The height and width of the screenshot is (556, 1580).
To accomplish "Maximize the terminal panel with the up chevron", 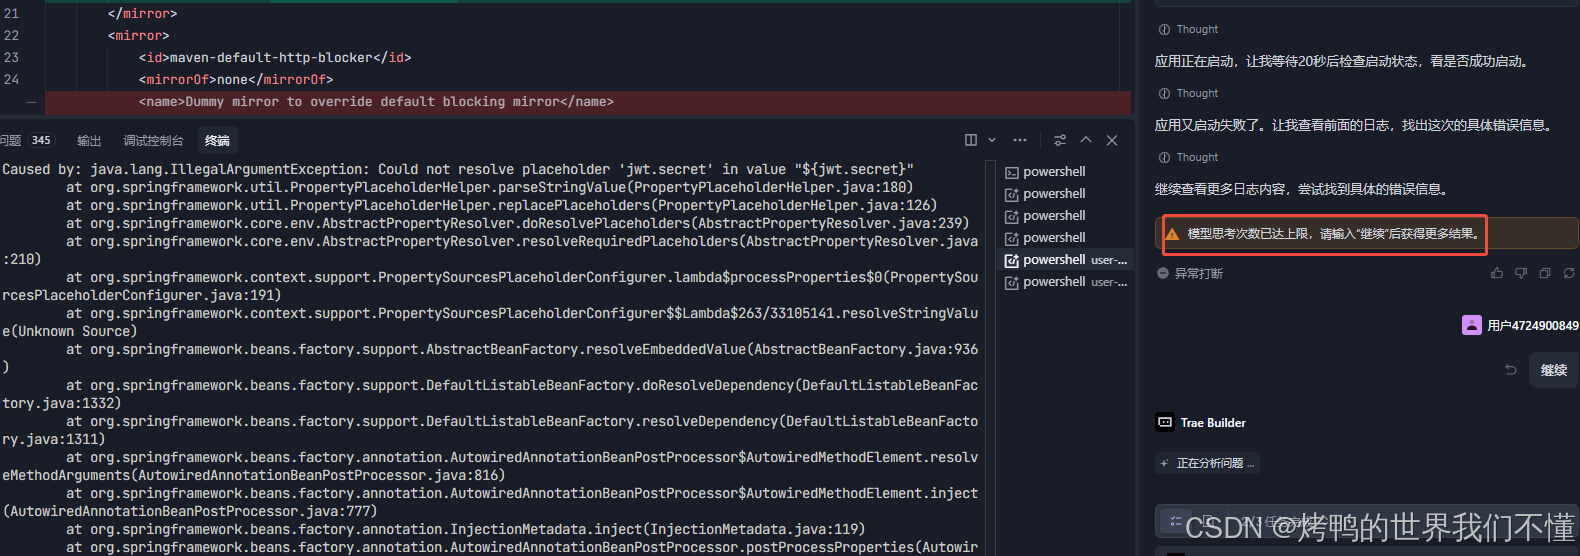I will tap(1086, 140).
